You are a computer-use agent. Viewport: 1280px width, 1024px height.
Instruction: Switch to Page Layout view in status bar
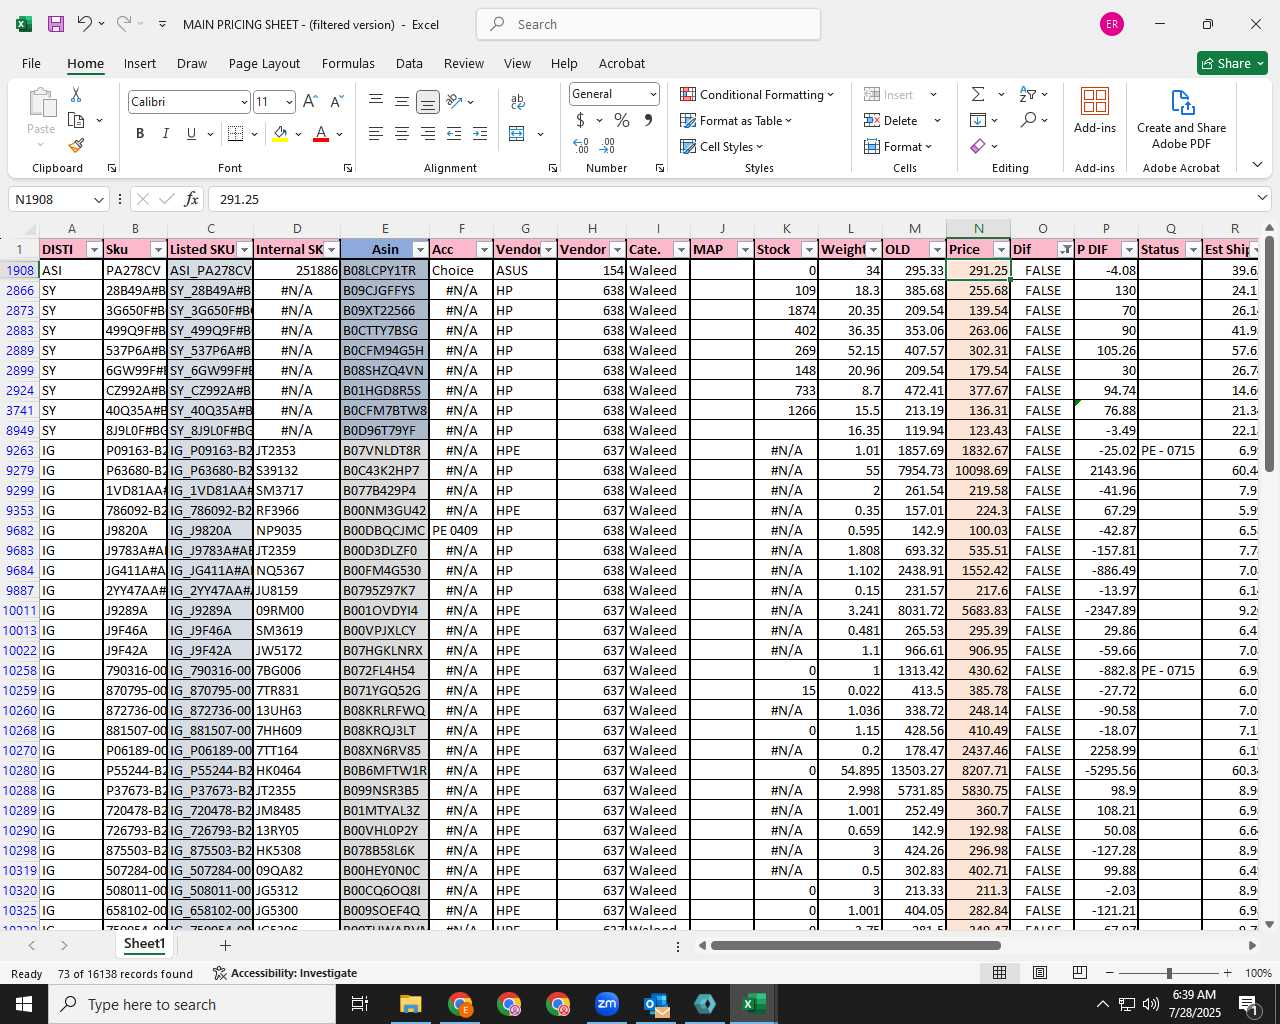tap(1040, 973)
